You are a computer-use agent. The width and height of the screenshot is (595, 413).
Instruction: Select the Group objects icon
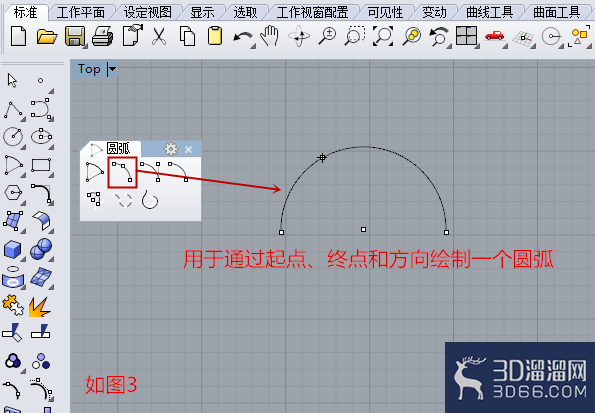13,361
